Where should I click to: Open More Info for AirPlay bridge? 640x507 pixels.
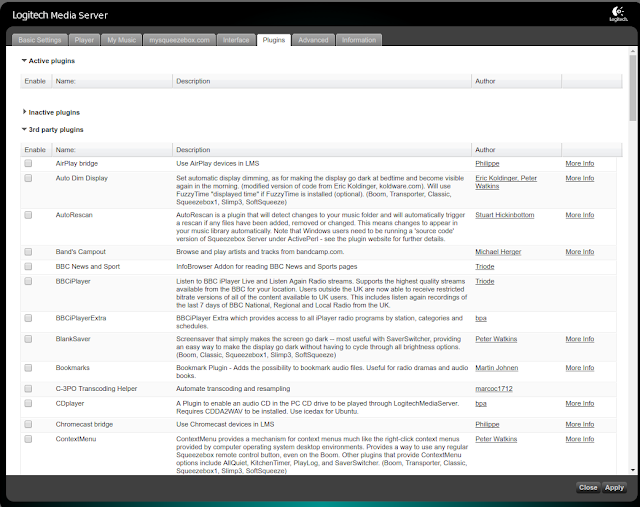click(x=580, y=163)
